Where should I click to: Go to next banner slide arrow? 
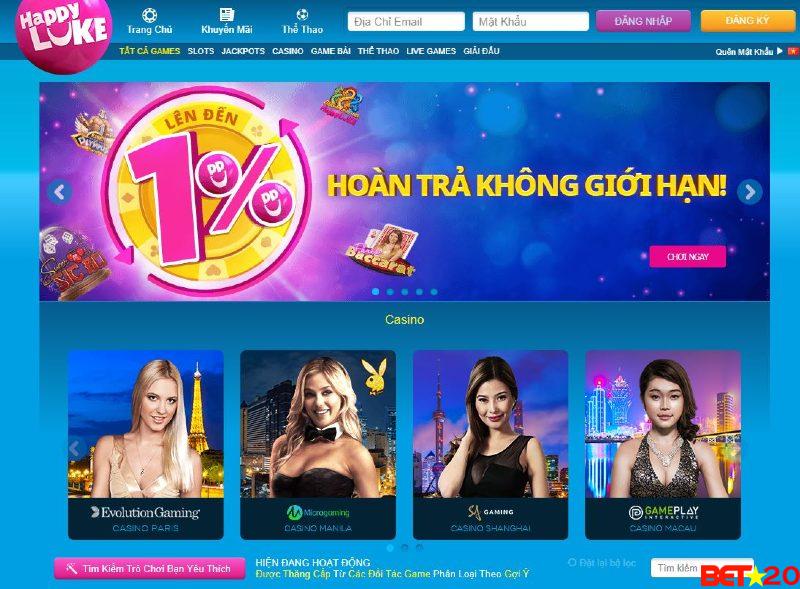[x=749, y=192]
